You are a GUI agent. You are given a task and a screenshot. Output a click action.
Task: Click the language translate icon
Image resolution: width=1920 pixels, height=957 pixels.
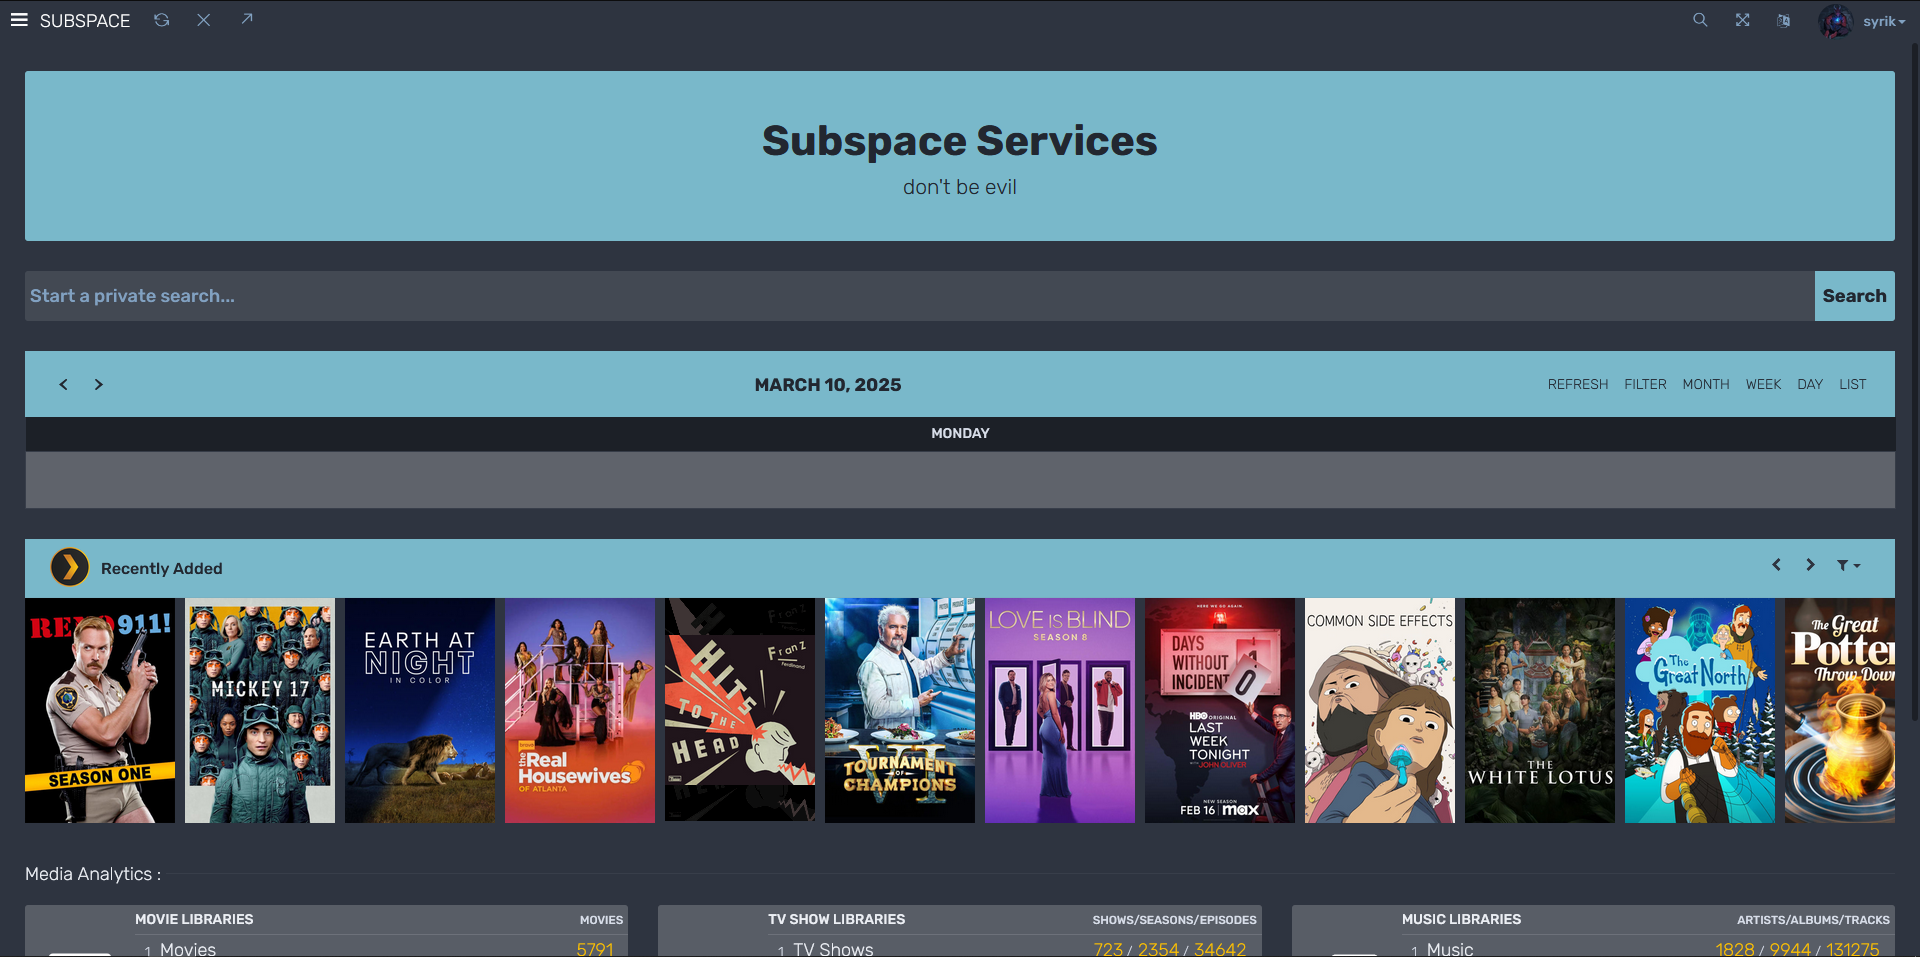[x=1783, y=20]
